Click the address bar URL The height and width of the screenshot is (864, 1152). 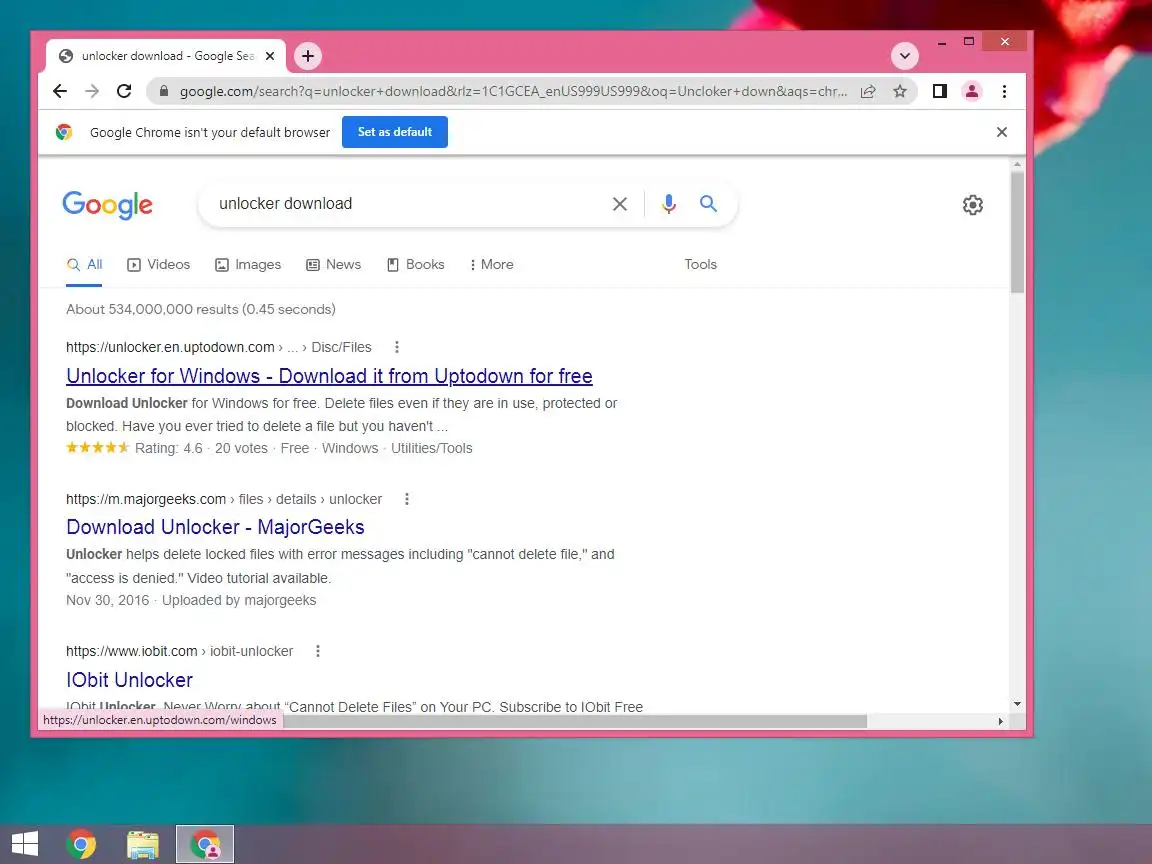tap(514, 91)
